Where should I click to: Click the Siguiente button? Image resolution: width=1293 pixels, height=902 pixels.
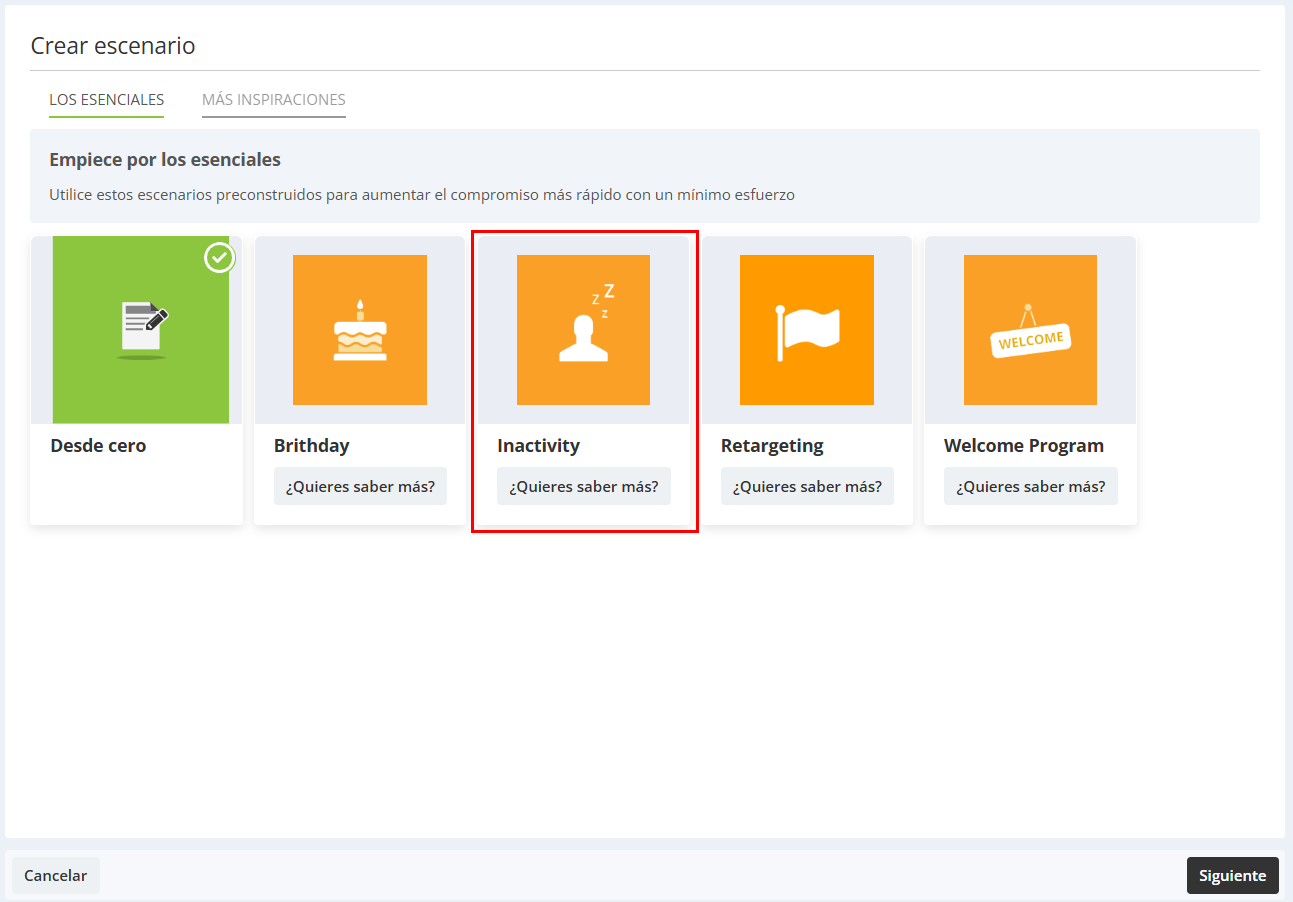1232,875
